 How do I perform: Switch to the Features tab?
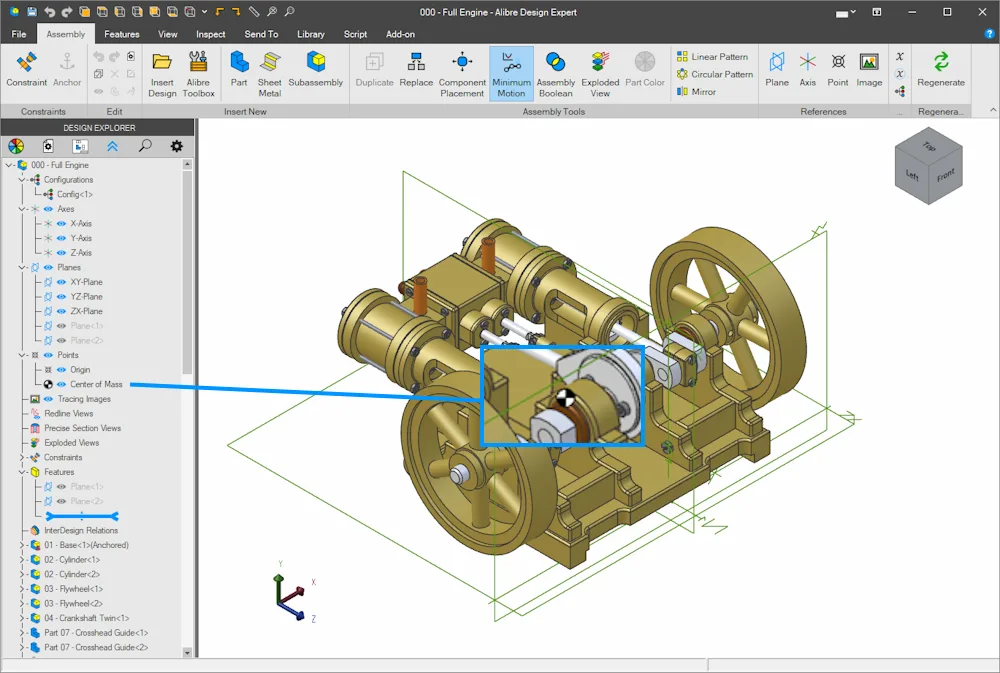122,34
